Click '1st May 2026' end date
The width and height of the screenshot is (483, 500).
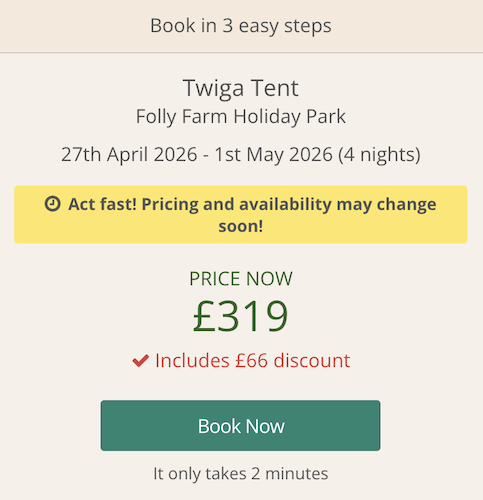274,155
